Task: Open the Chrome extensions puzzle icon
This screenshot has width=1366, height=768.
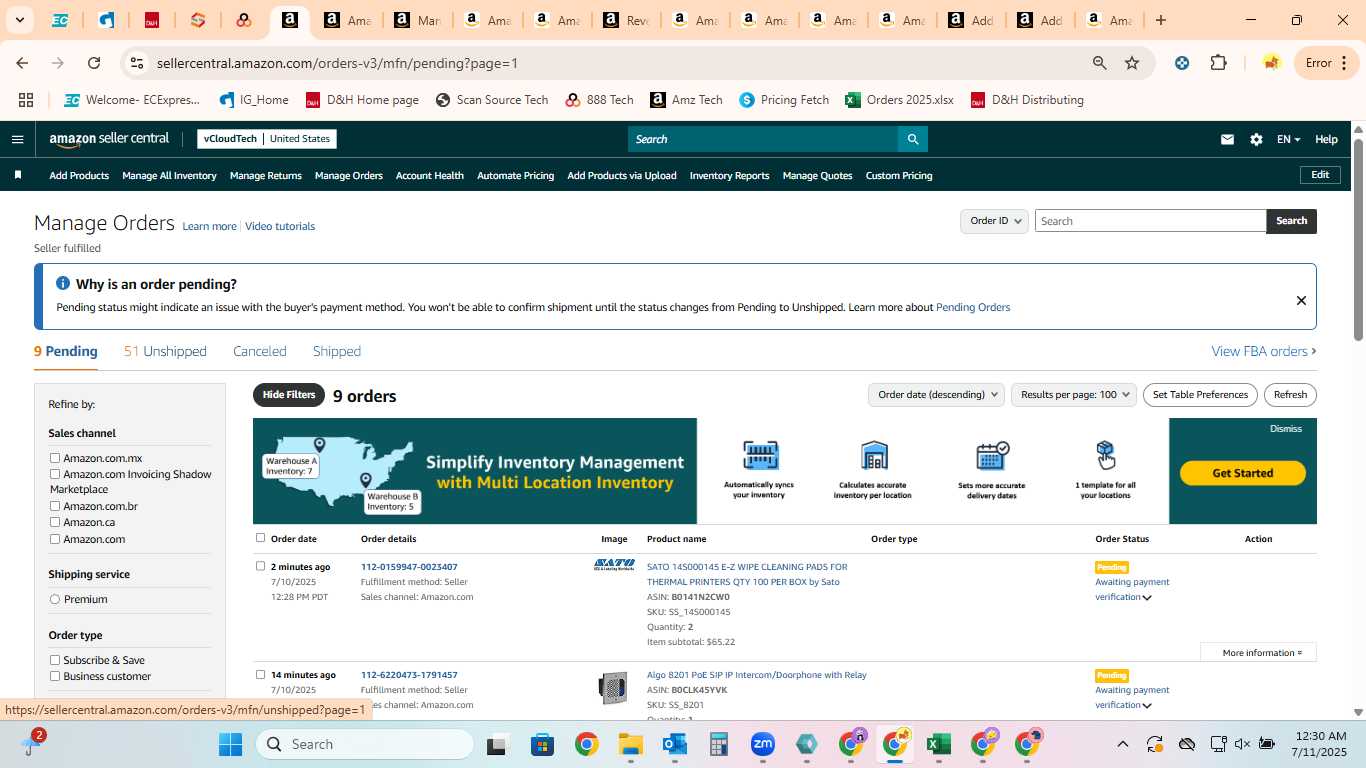Action: pos(1218,63)
